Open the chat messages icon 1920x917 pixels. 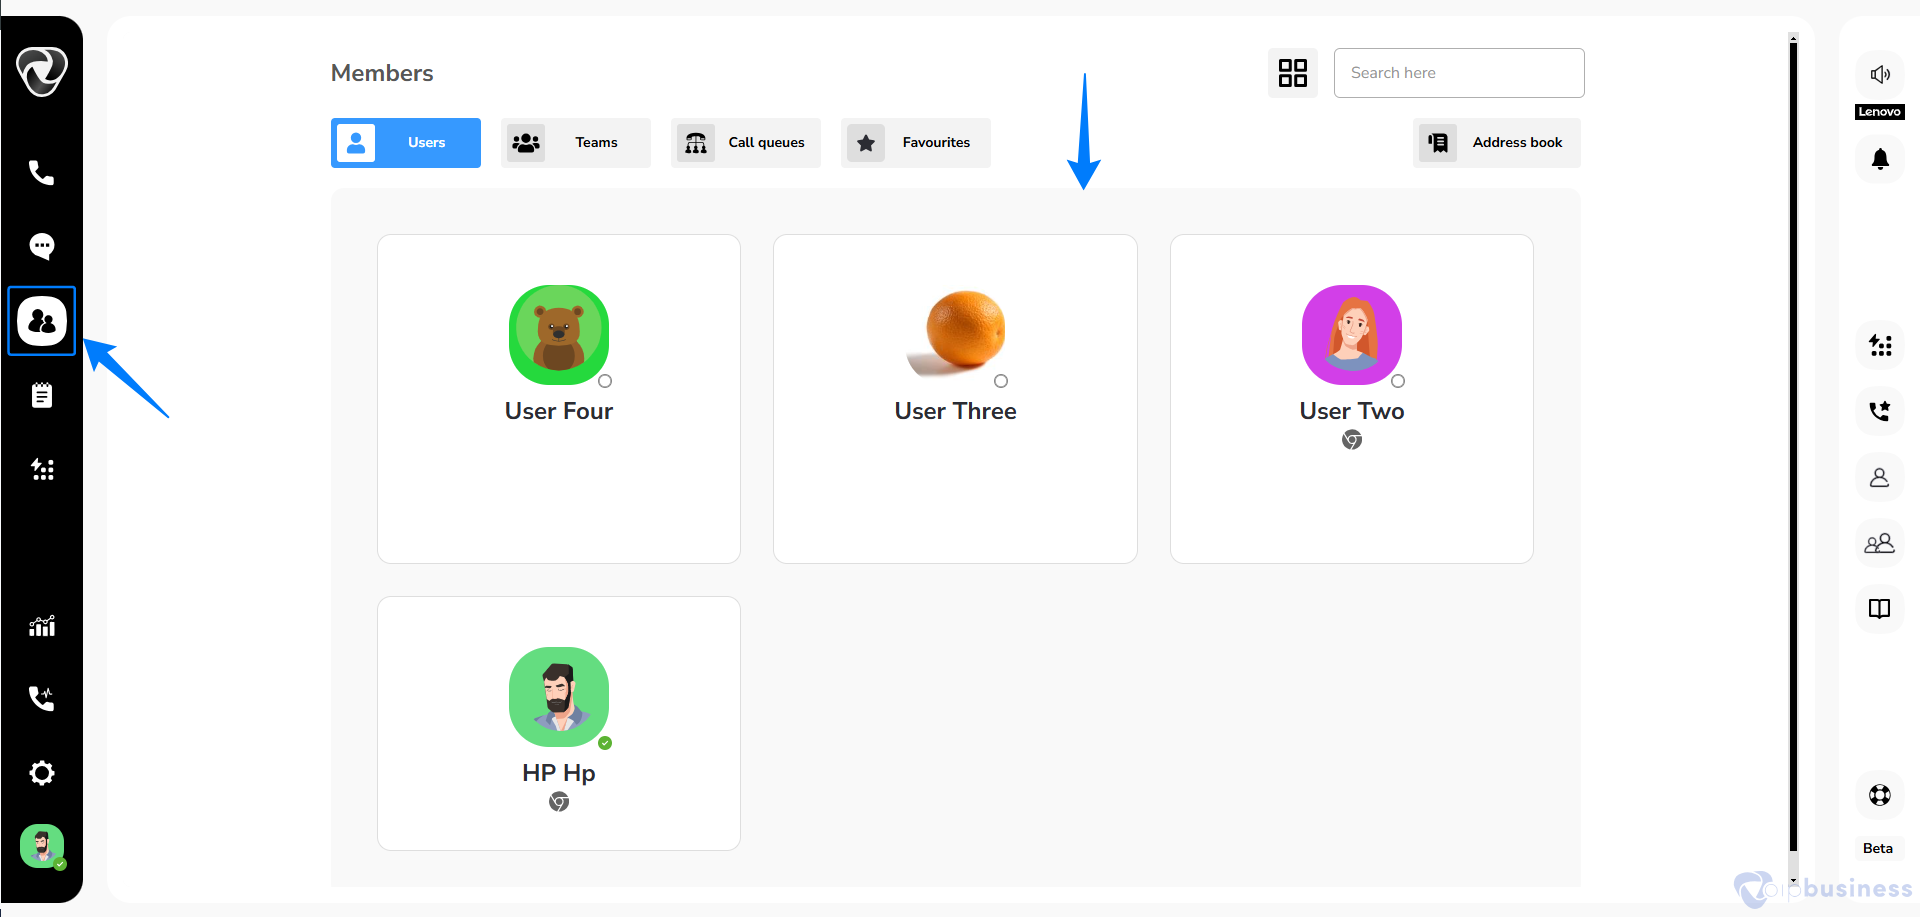(x=41, y=246)
